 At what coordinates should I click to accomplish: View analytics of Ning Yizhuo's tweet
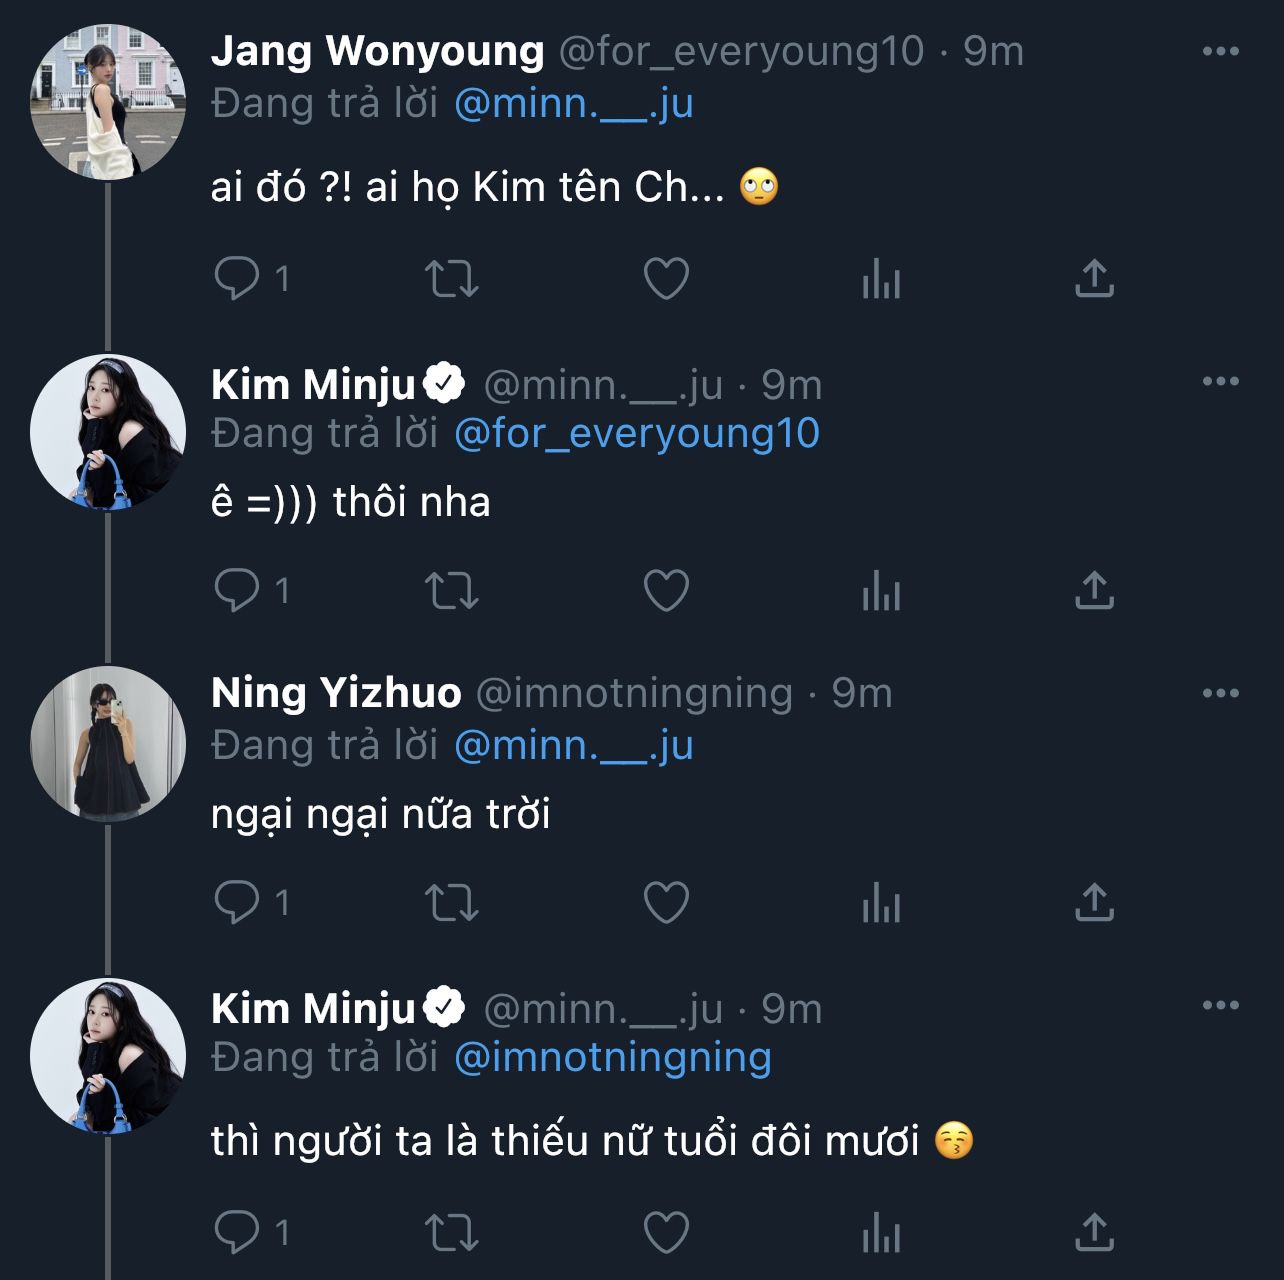coord(881,903)
